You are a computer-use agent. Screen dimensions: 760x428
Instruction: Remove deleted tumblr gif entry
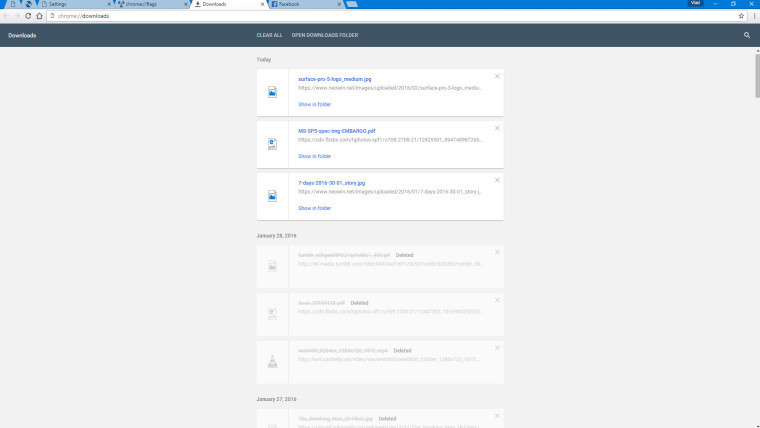[x=497, y=253]
